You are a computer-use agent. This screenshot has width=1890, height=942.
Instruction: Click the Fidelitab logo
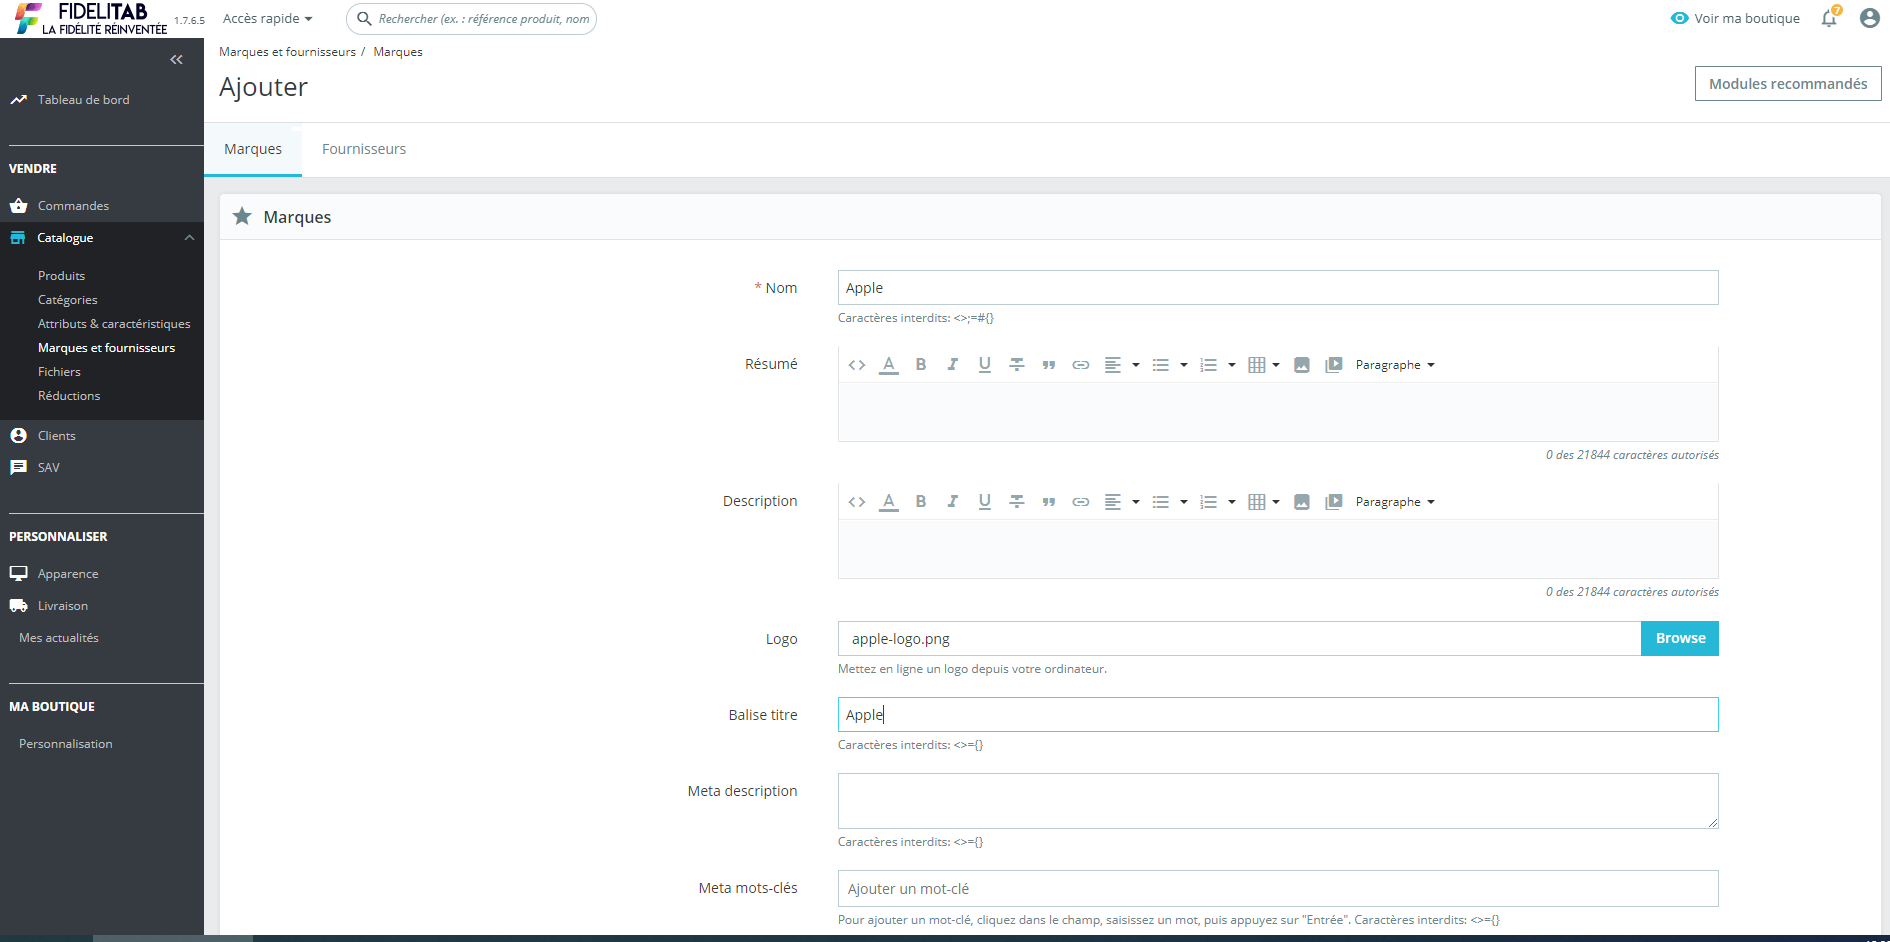click(x=90, y=18)
